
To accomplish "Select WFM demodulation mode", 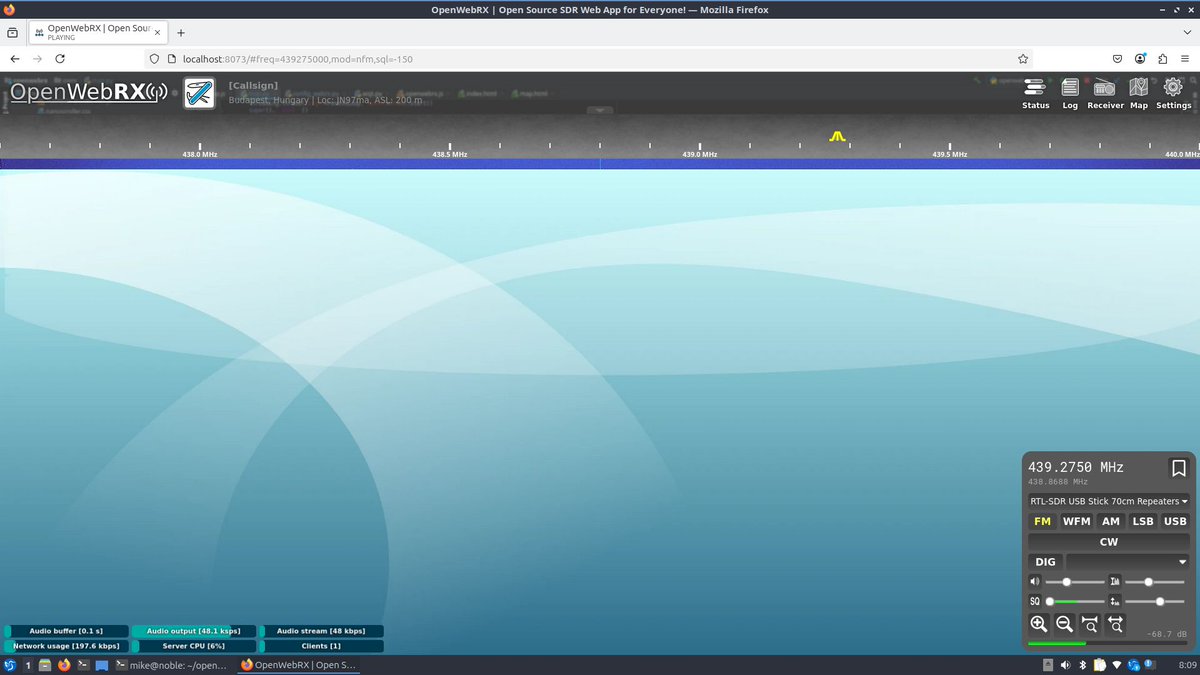I will pos(1077,521).
